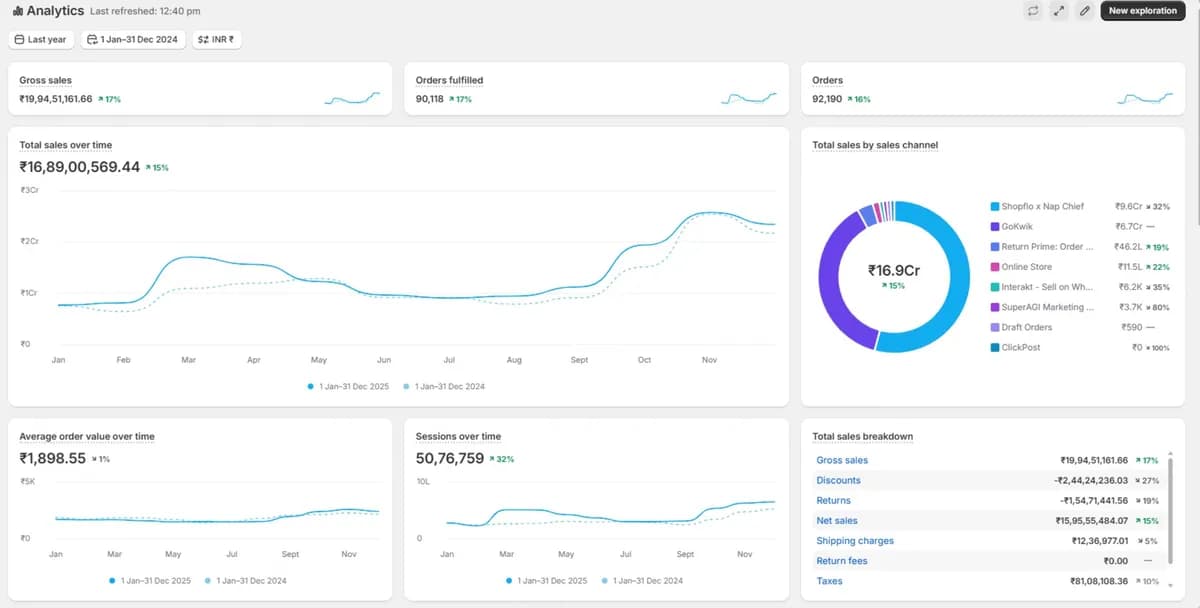Open the Orders card title

pos(828,80)
